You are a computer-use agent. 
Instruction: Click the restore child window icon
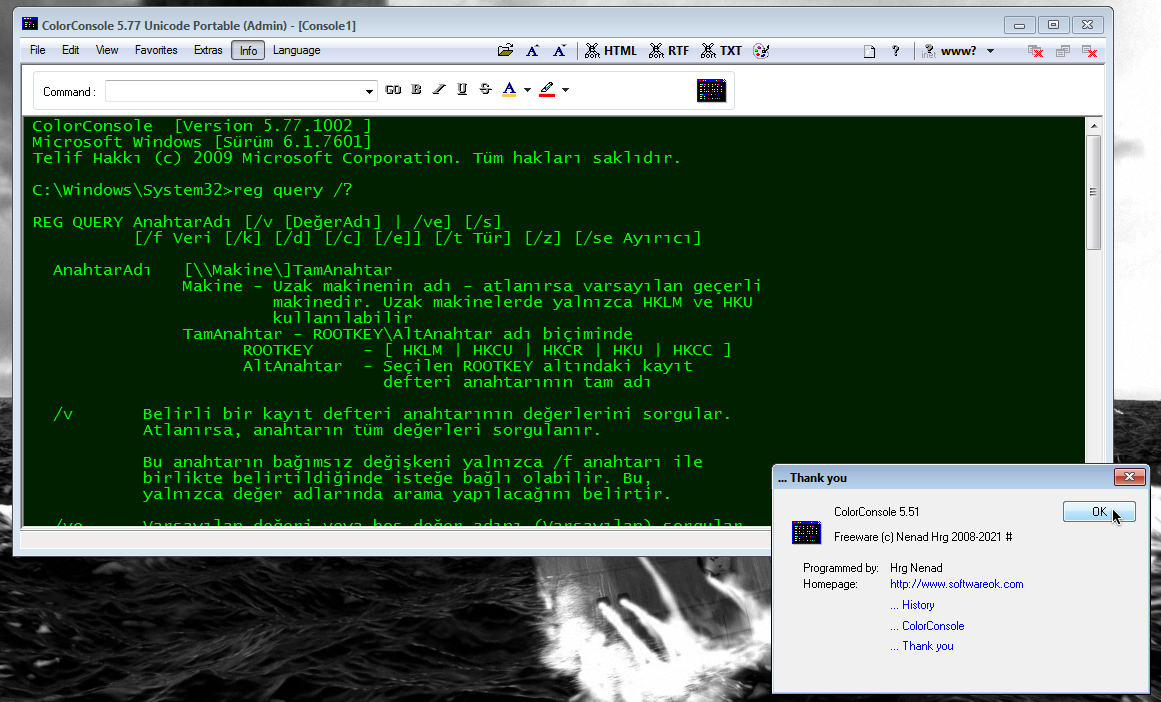tap(1063, 51)
